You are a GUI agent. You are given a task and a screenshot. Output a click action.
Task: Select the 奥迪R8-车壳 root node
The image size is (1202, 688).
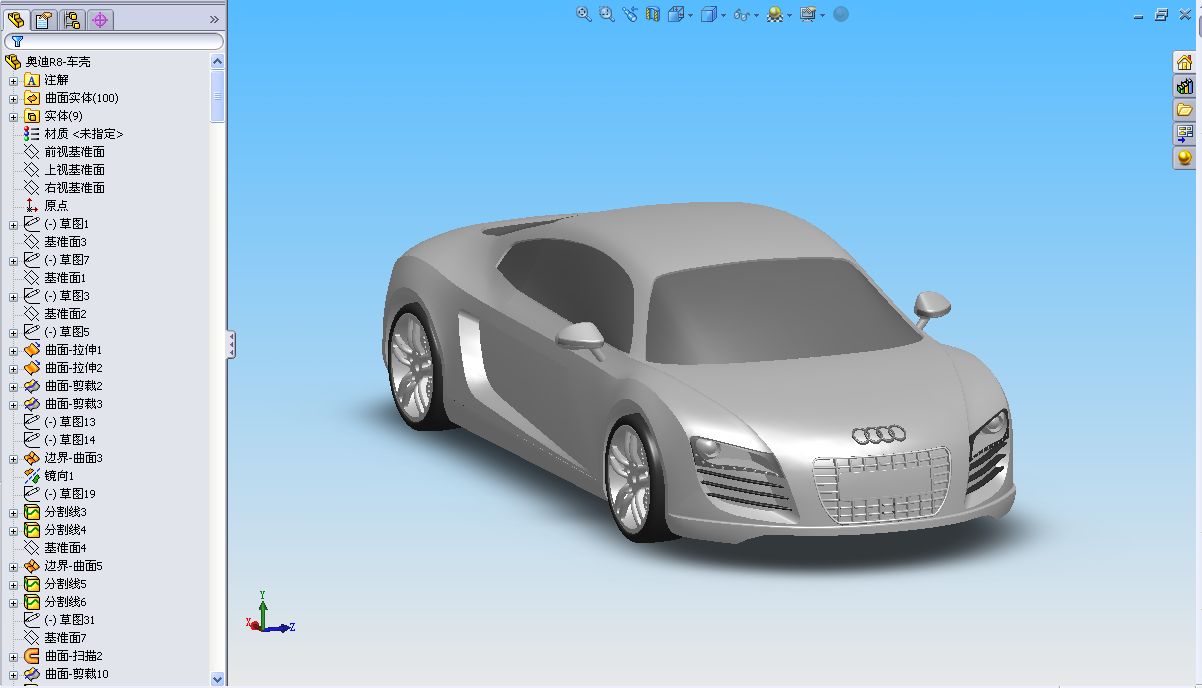click(x=58, y=62)
